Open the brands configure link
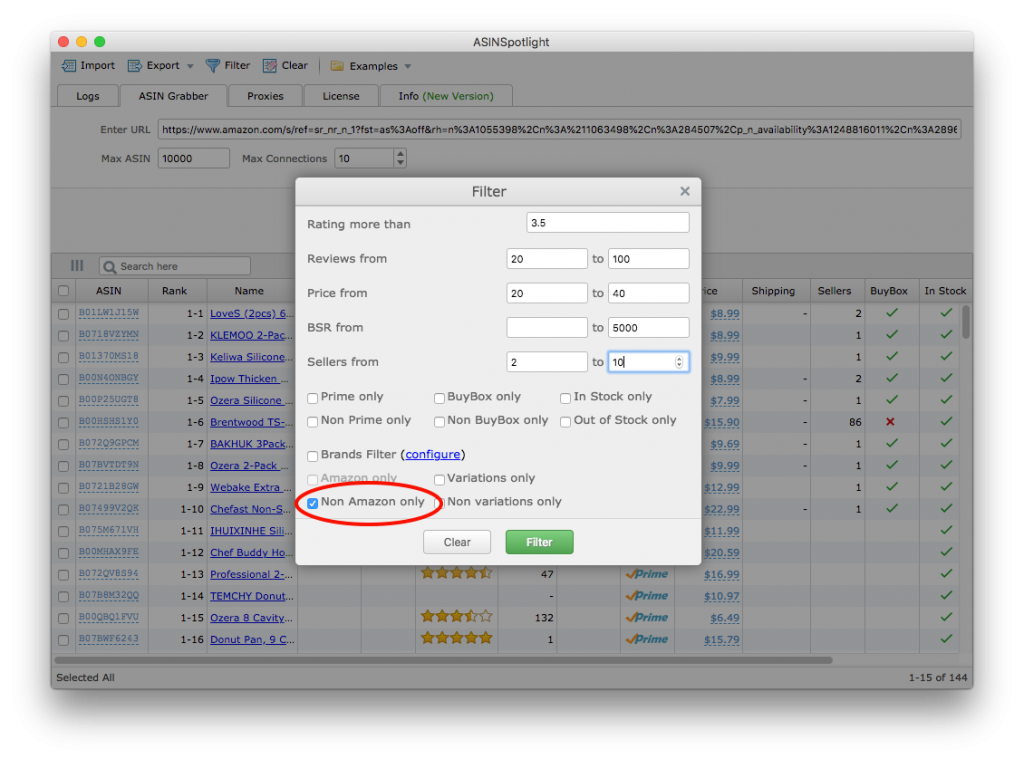 coord(433,455)
